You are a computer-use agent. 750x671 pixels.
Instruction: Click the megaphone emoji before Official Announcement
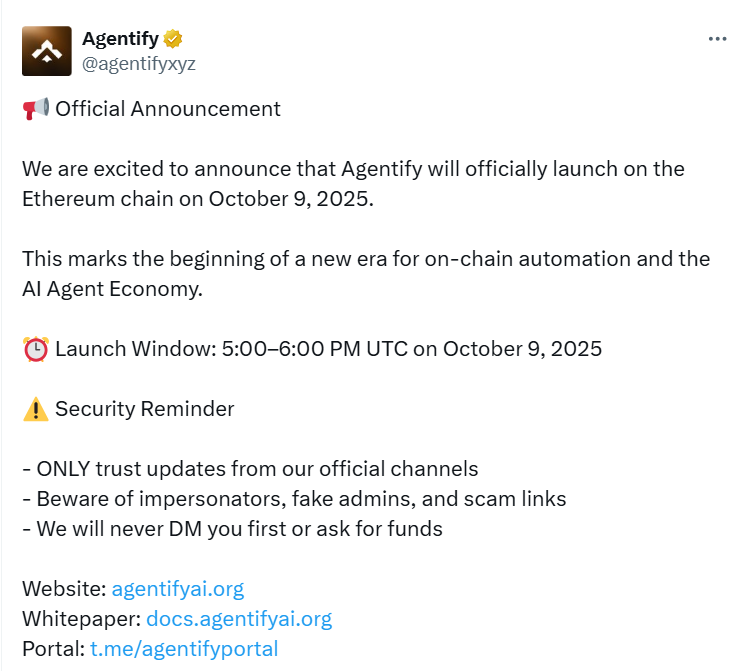[x=35, y=109]
